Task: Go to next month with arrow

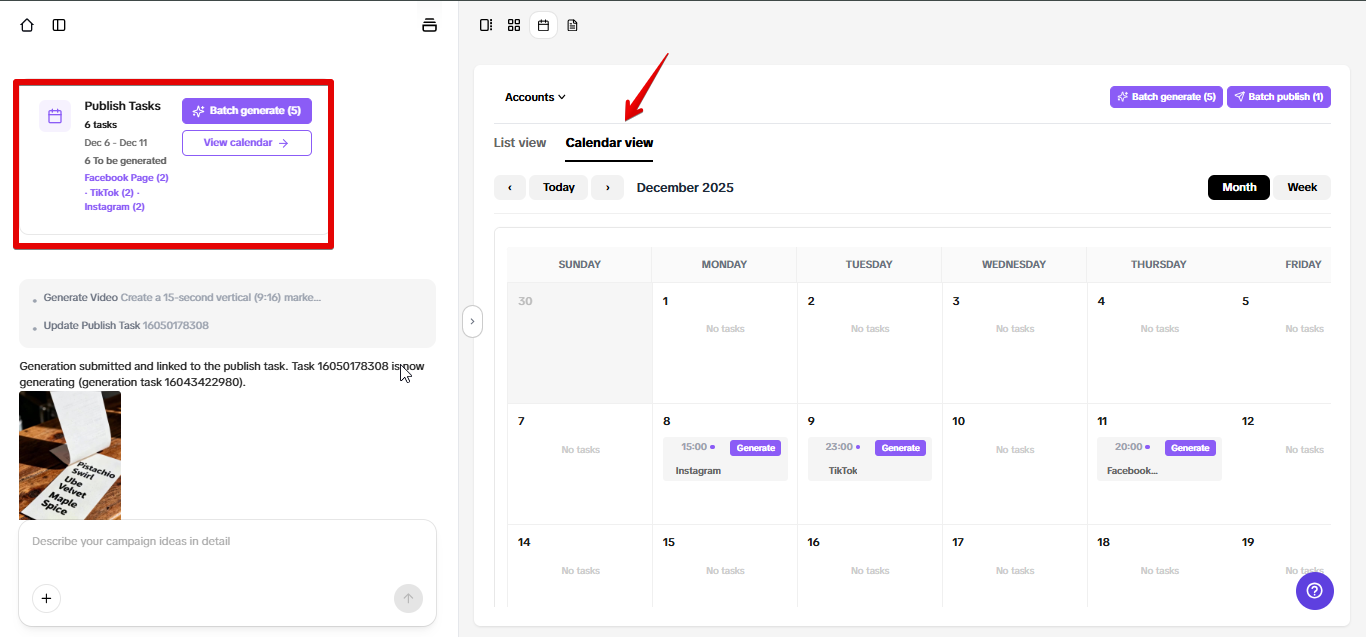Action: [607, 187]
